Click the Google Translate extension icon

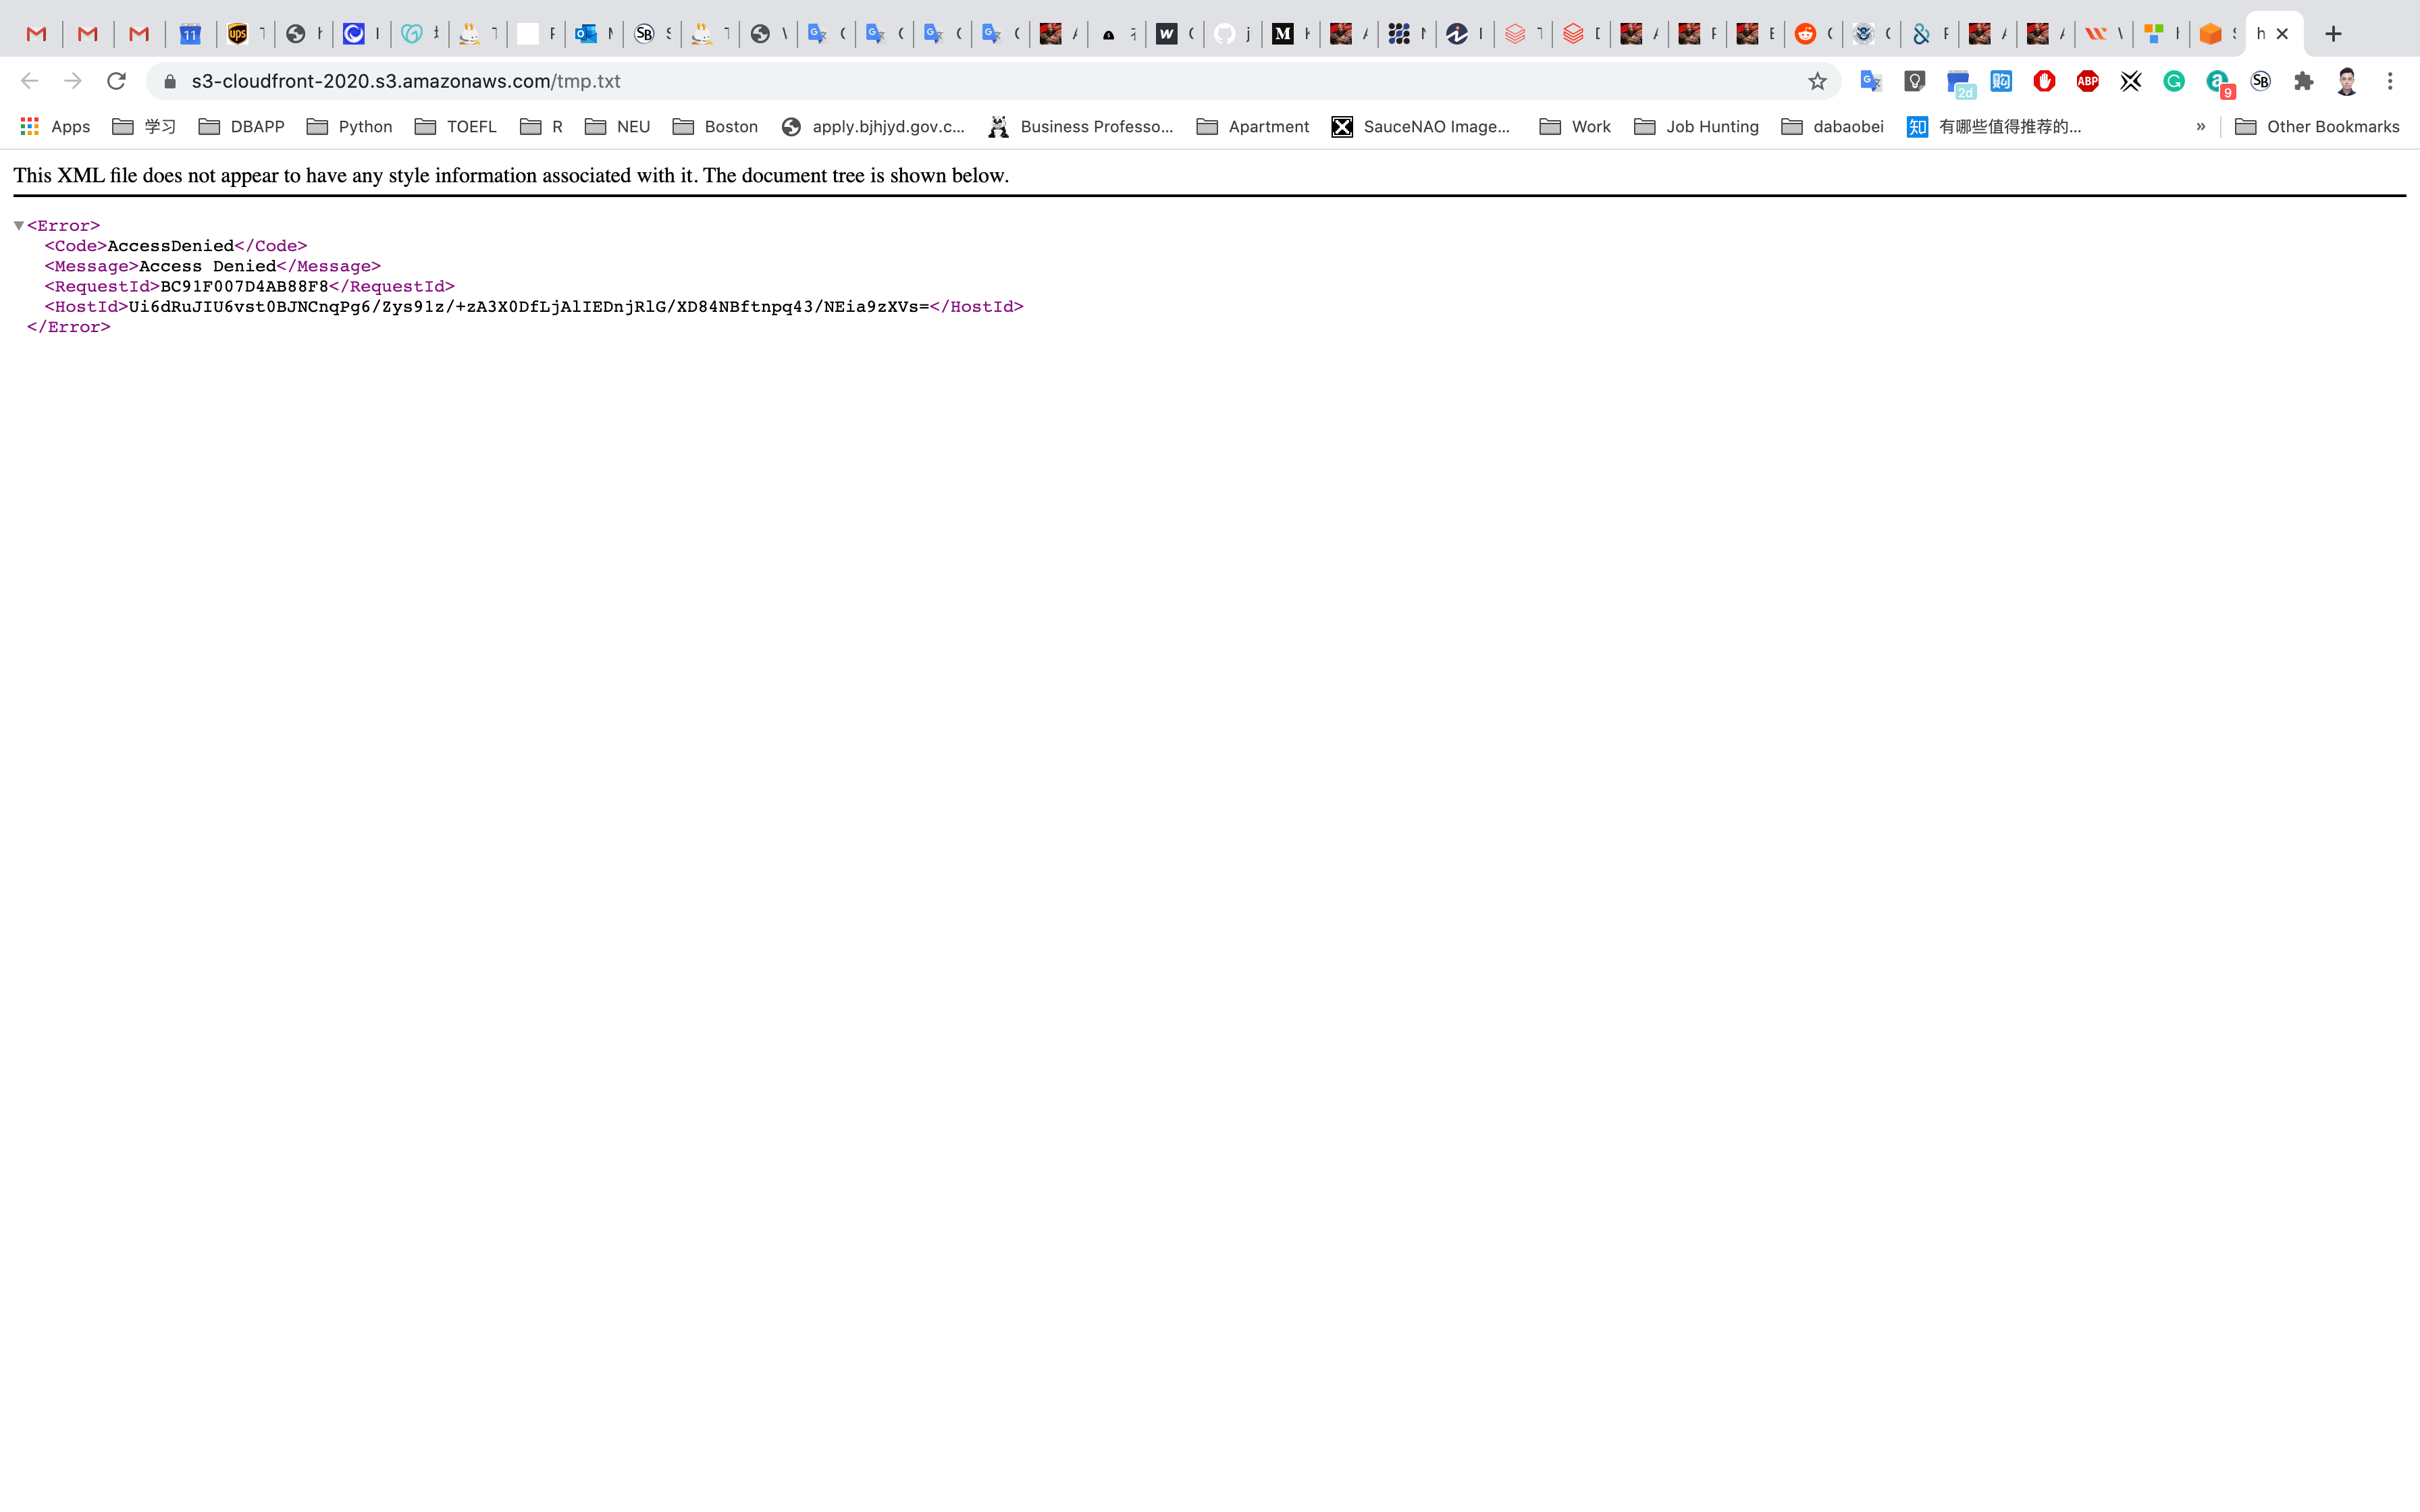1870,81
